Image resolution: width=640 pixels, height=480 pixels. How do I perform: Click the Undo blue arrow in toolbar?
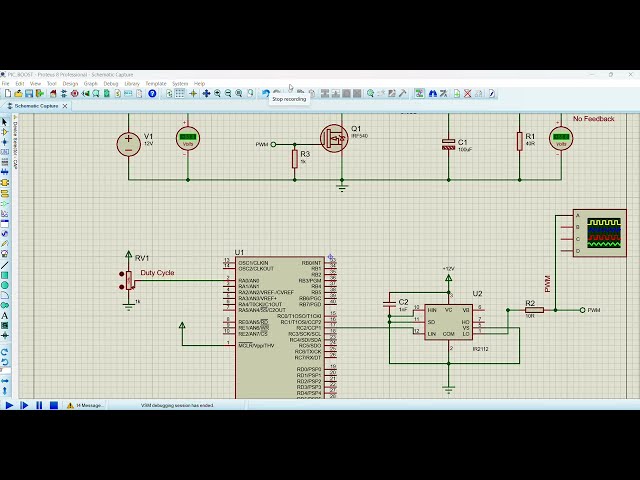tap(266, 94)
